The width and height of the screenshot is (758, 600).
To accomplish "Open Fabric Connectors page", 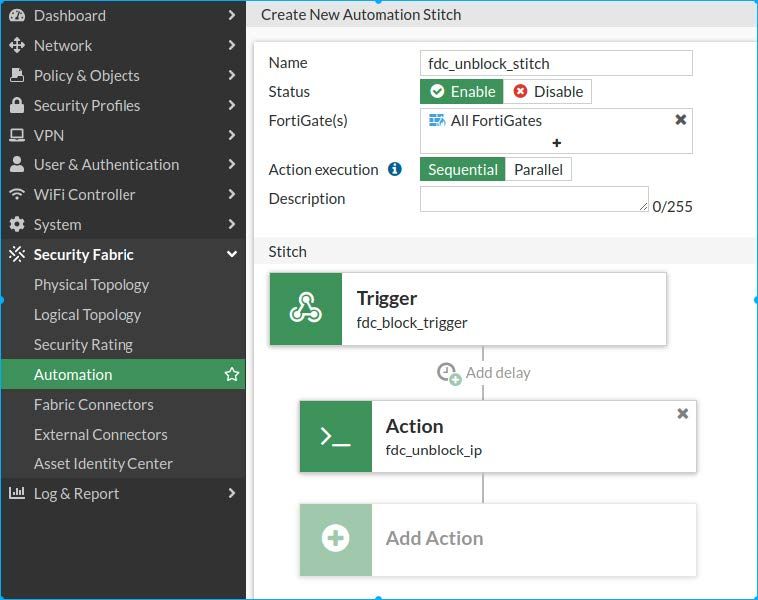I will (94, 405).
